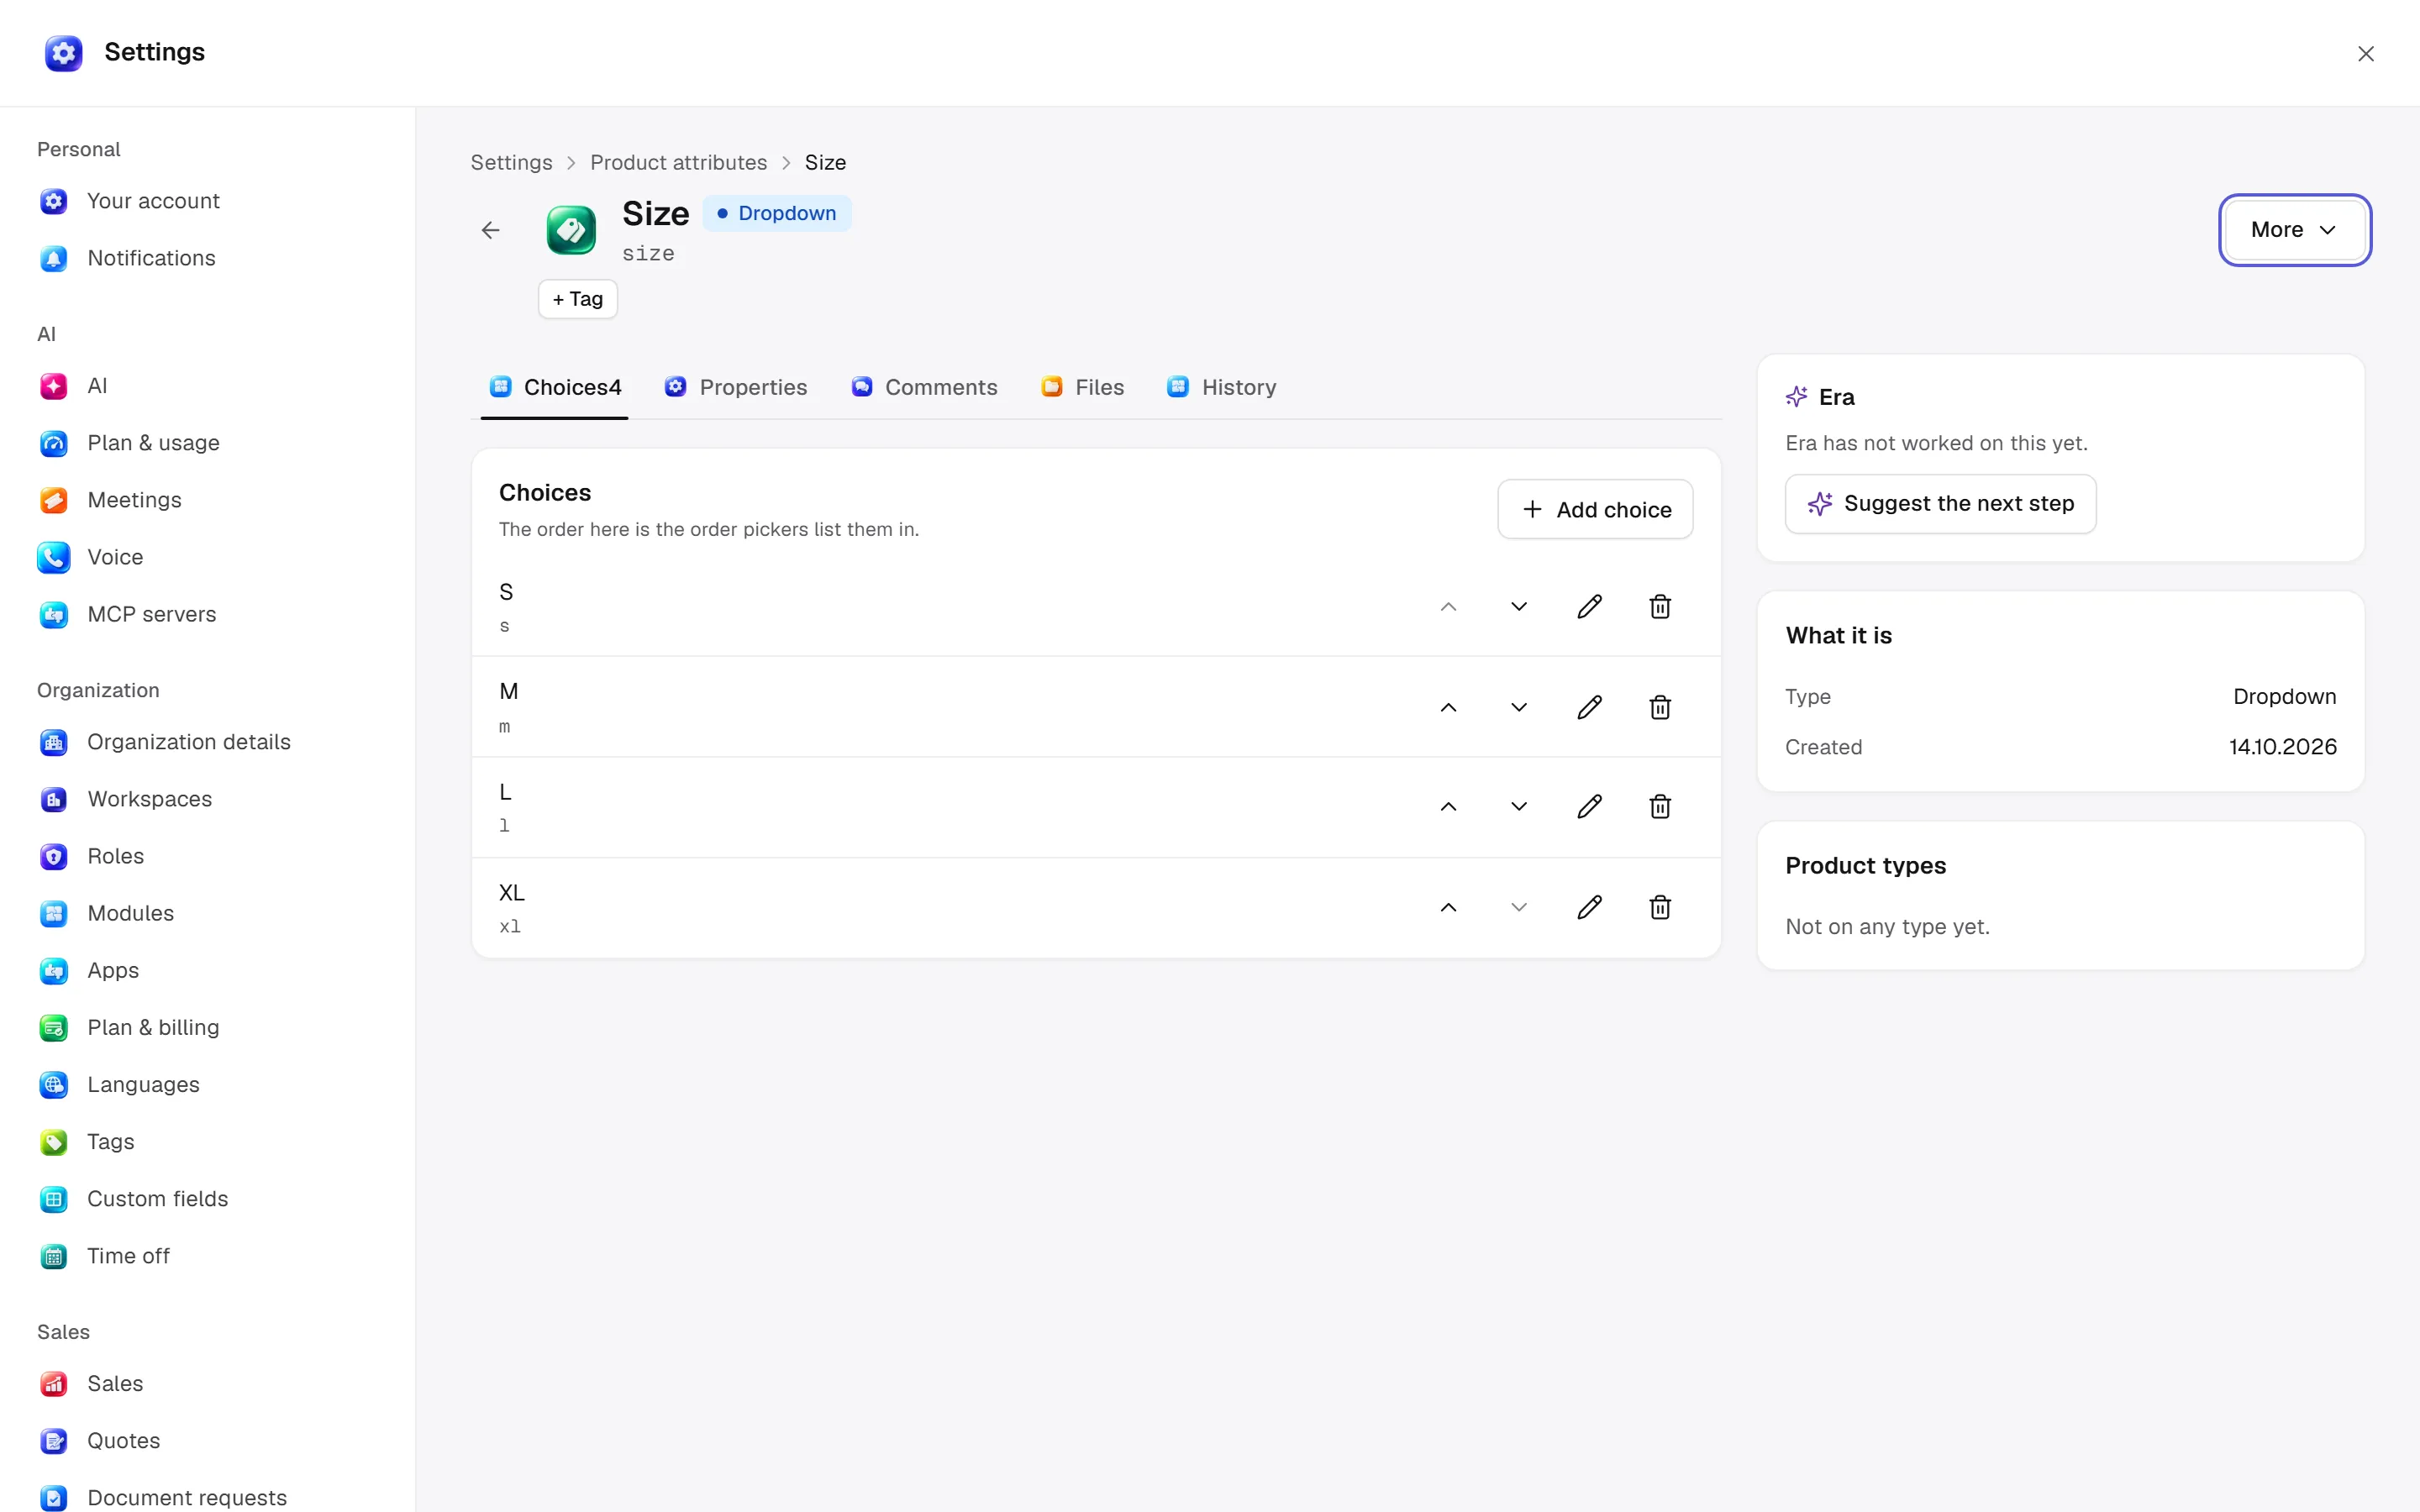Viewport: 2420px width, 1512px height.
Task: Move the M choice down
Action: (x=1519, y=707)
